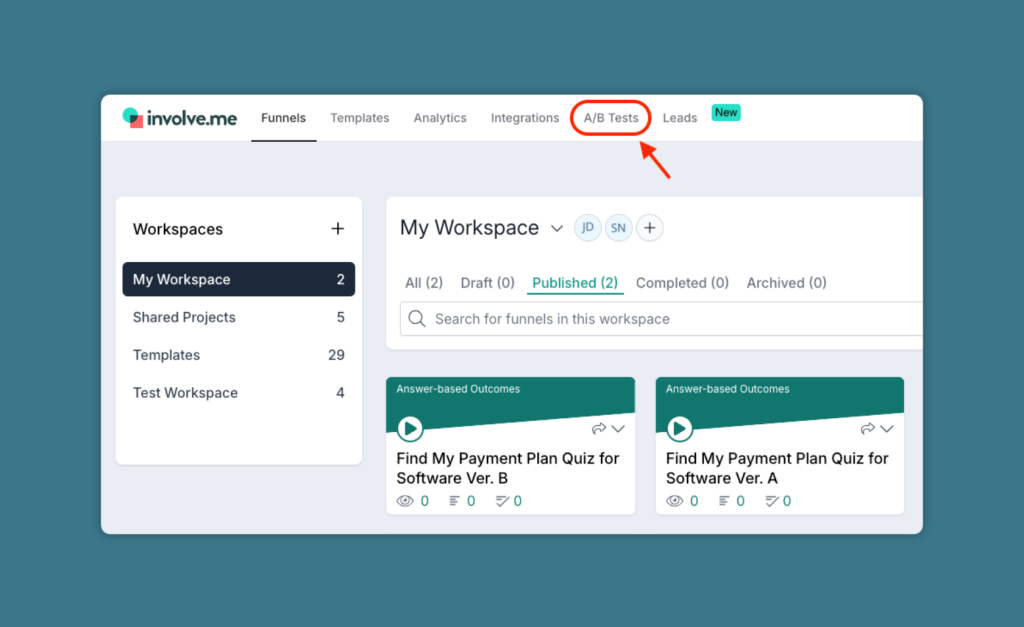Screen dimensions: 1024x627
Task: Click the JD member avatar
Action: click(588, 228)
